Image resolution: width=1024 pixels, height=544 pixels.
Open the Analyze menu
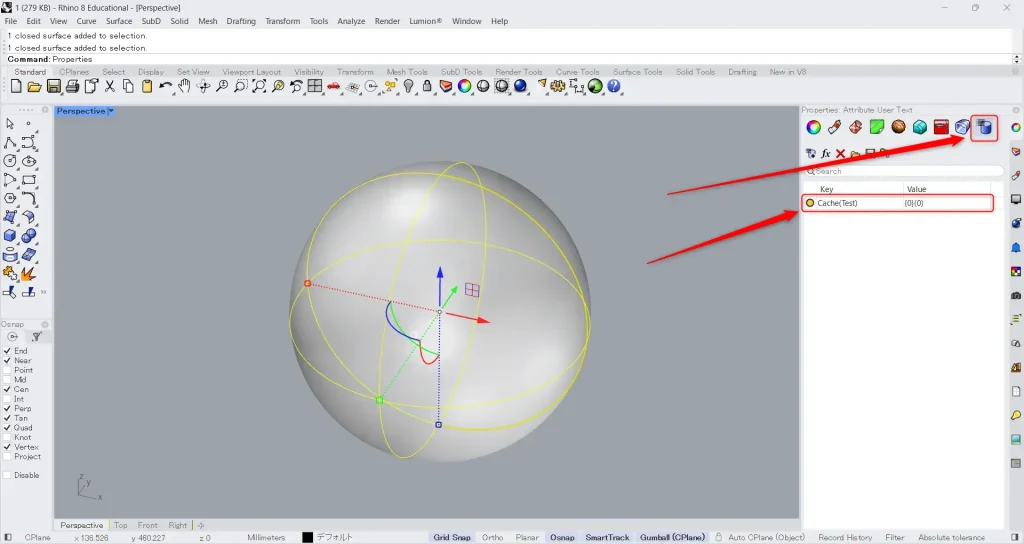click(351, 21)
